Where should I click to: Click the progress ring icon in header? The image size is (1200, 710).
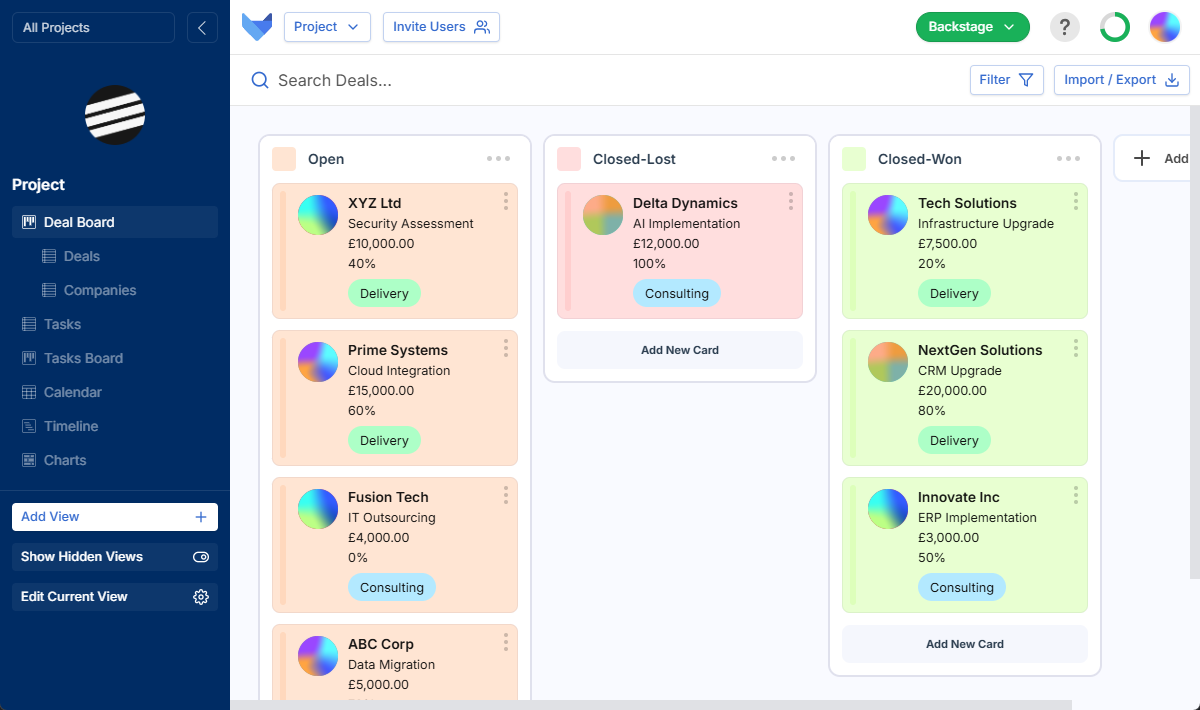pos(1114,27)
